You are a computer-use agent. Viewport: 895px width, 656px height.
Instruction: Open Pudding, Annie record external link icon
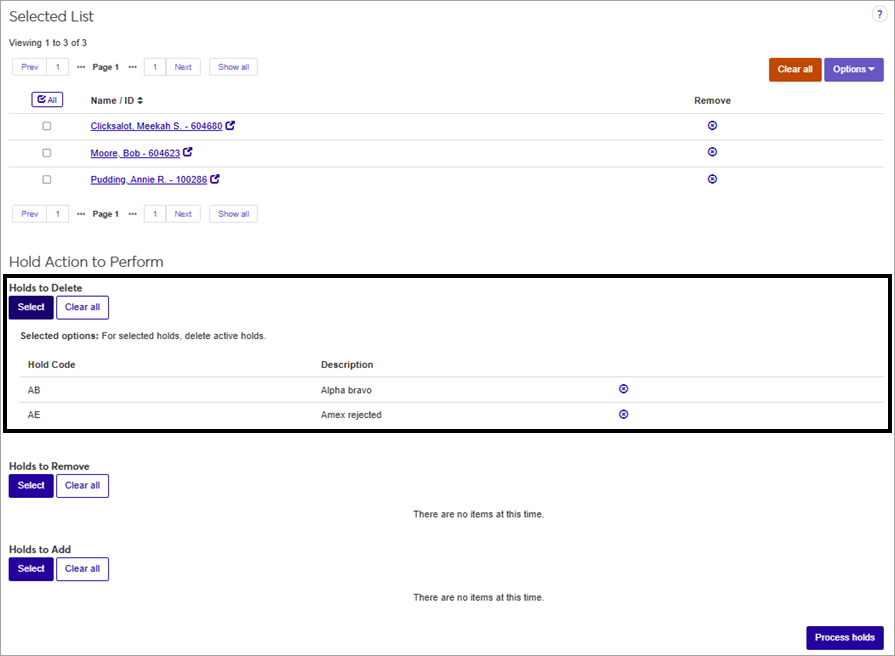(x=215, y=179)
